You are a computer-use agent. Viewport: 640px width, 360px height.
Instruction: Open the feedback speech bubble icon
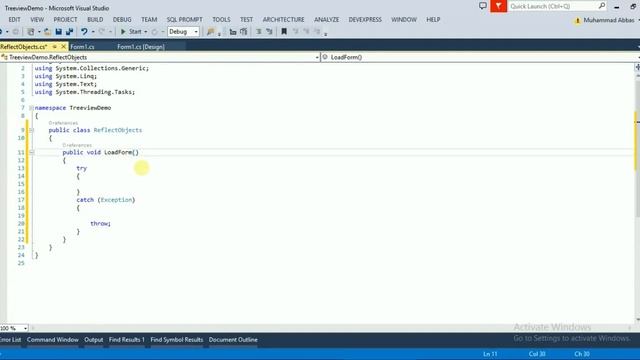coord(483,6)
